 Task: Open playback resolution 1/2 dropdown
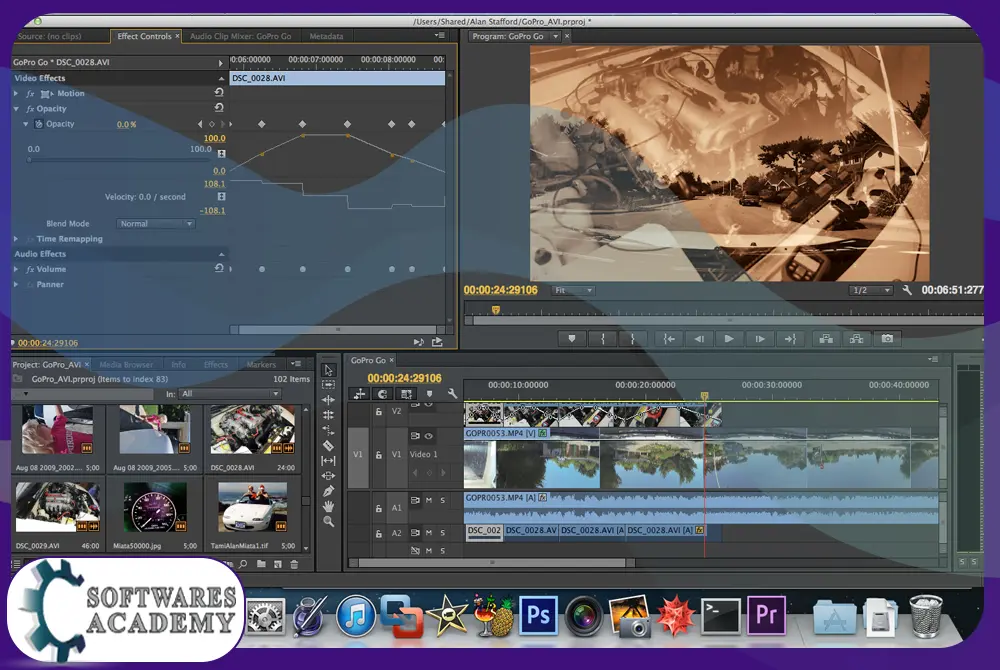(x=870, y=290)
